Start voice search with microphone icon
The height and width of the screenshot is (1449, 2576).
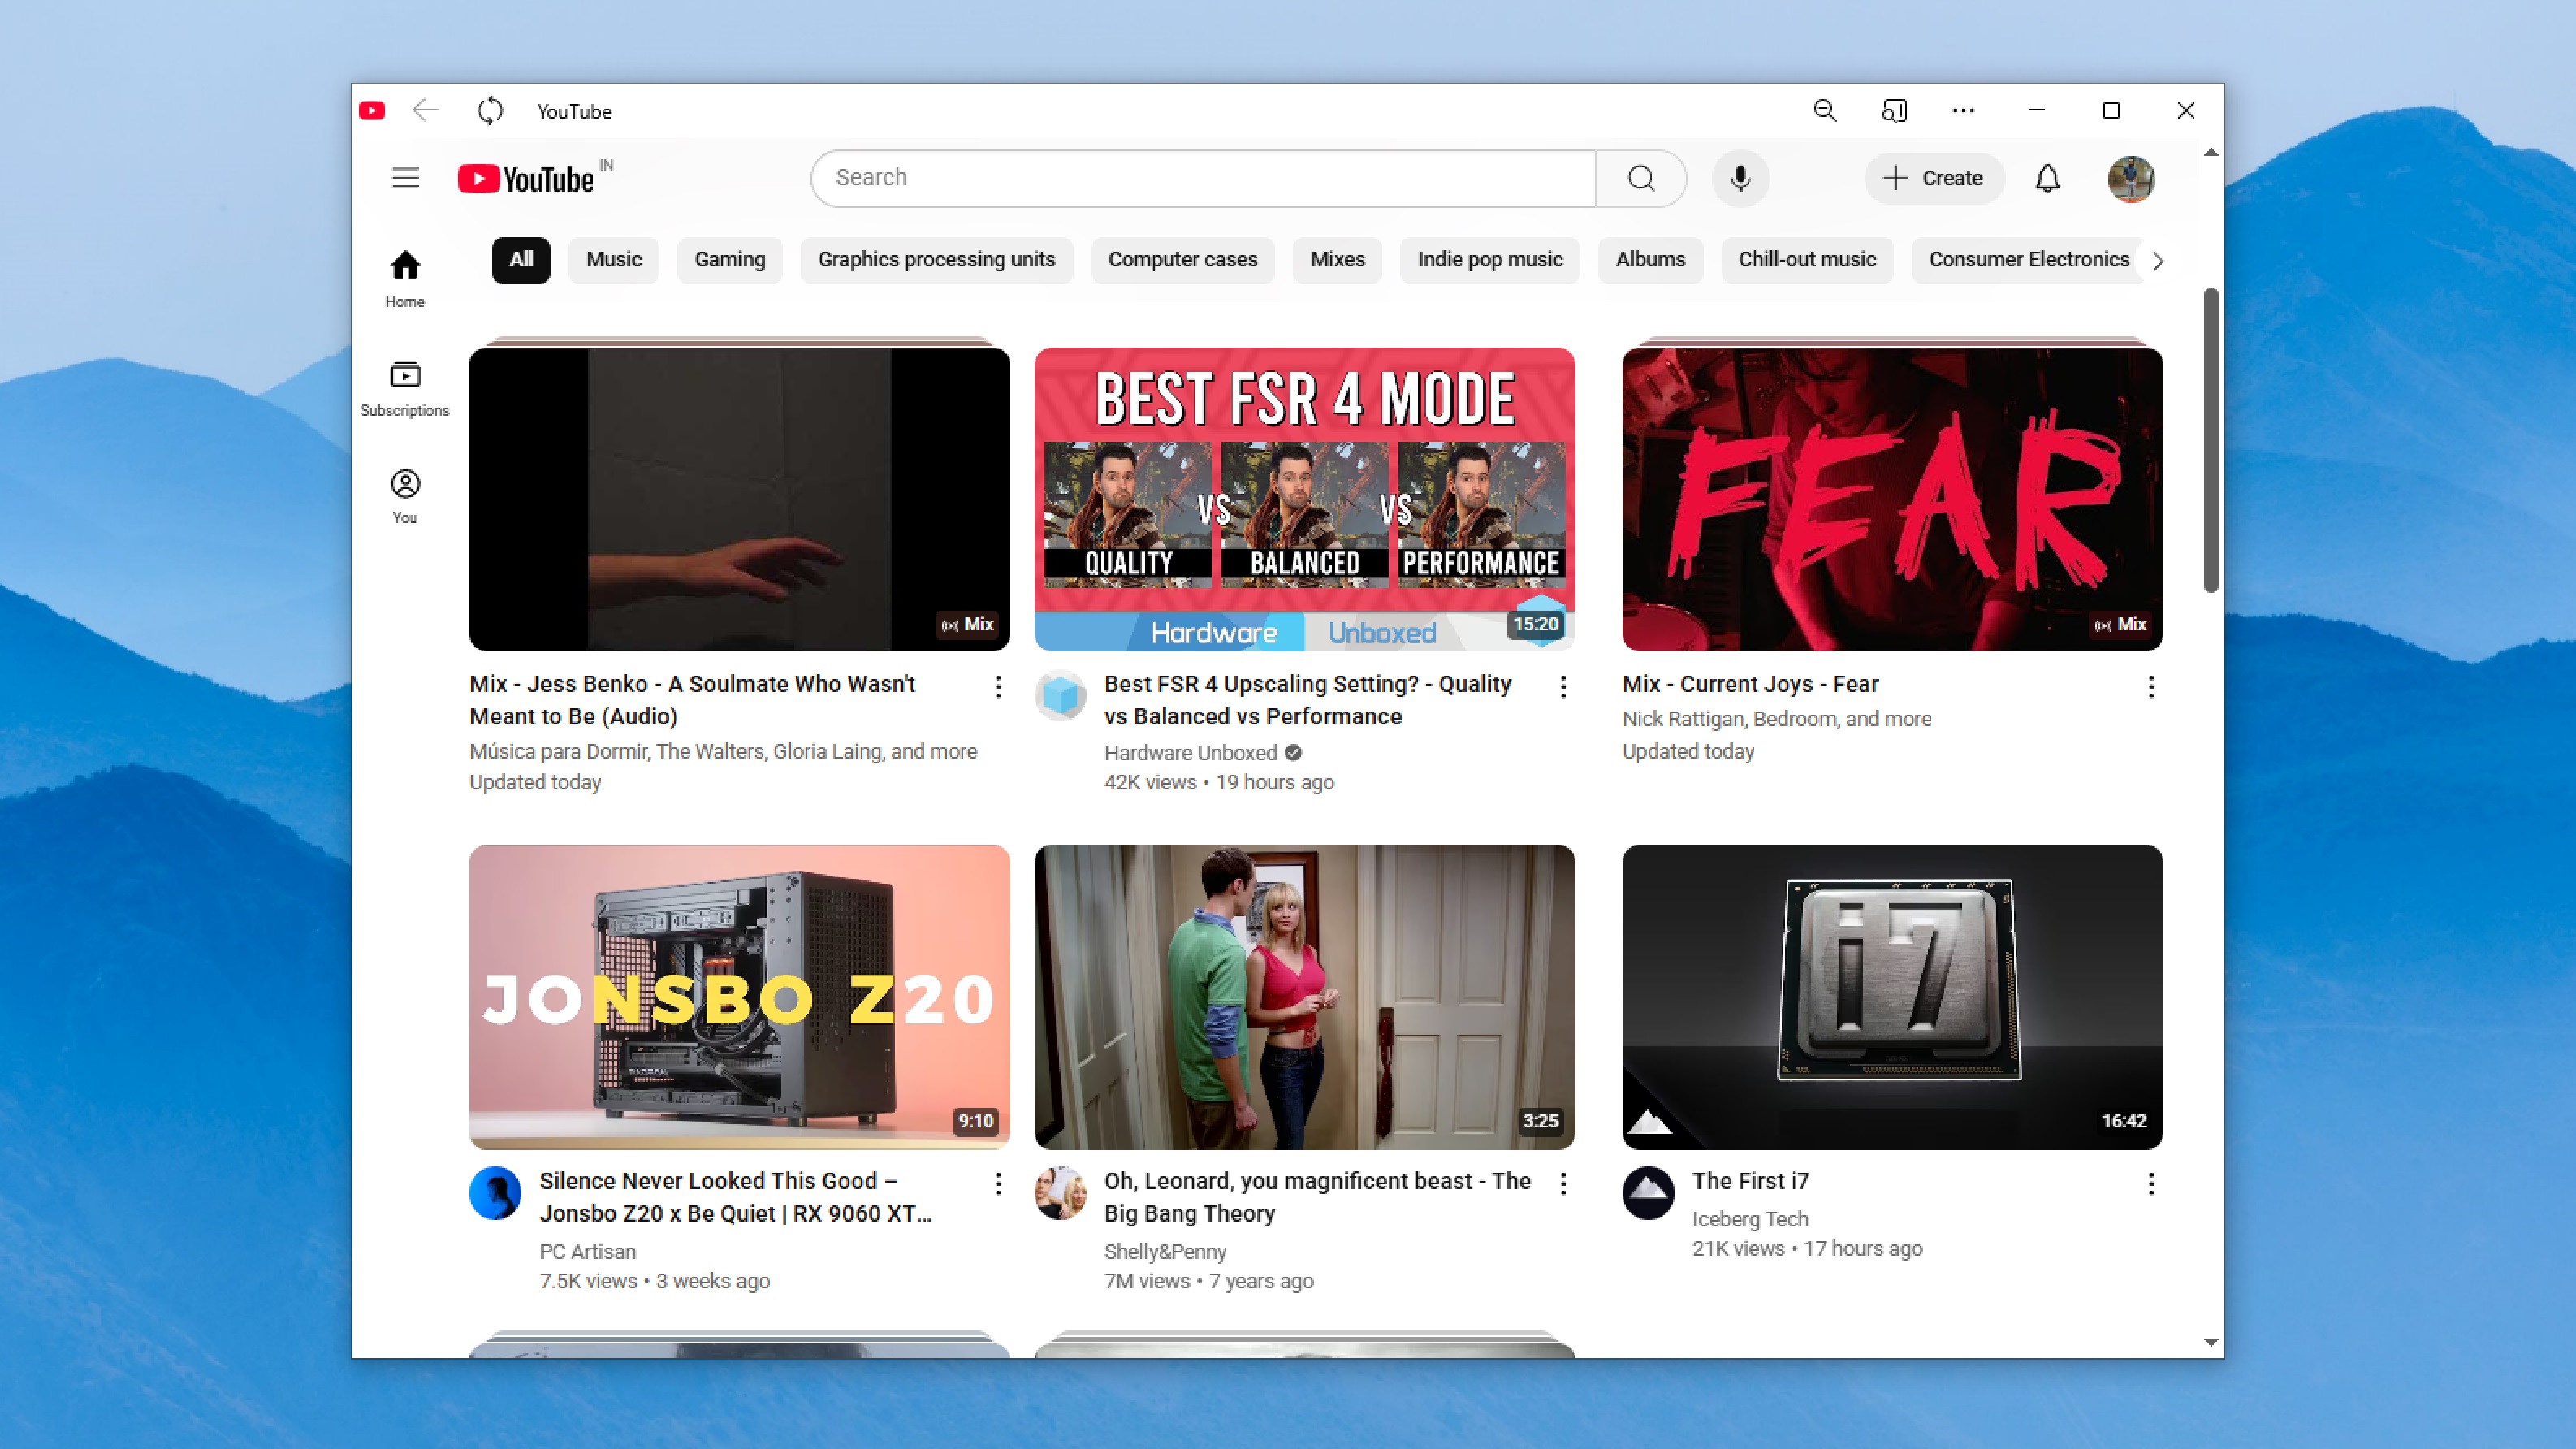pos(1740,178)
